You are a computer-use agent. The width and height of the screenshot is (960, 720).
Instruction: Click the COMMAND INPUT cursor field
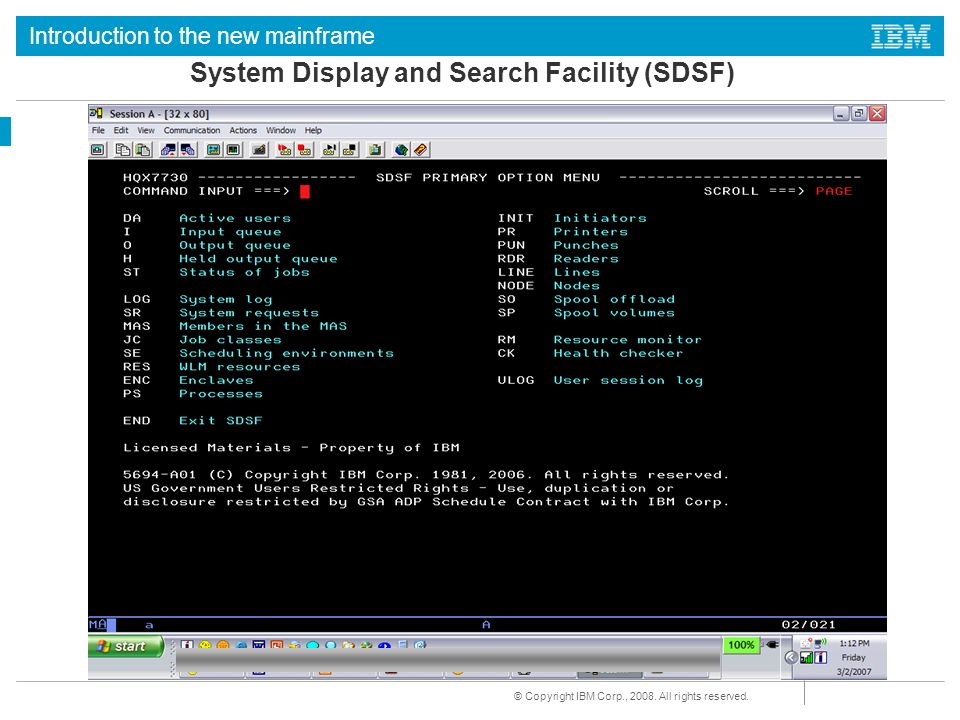point(305,192)
